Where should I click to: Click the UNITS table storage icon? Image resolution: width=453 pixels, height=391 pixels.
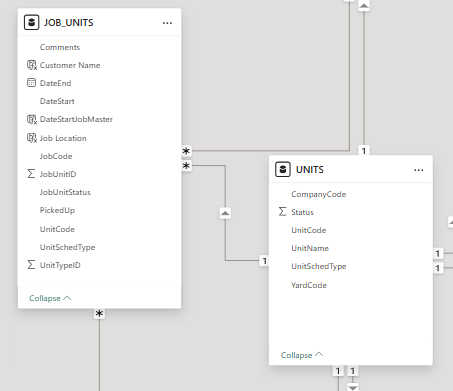(283, 169)
